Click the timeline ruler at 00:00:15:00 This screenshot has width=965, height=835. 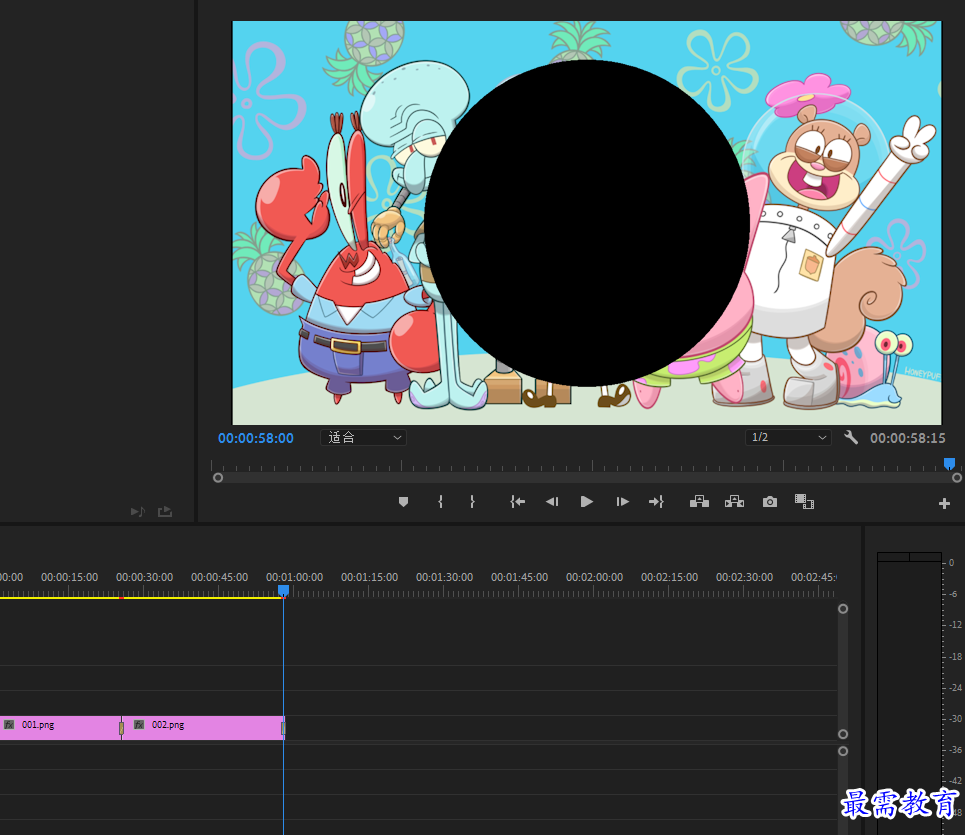70,577
